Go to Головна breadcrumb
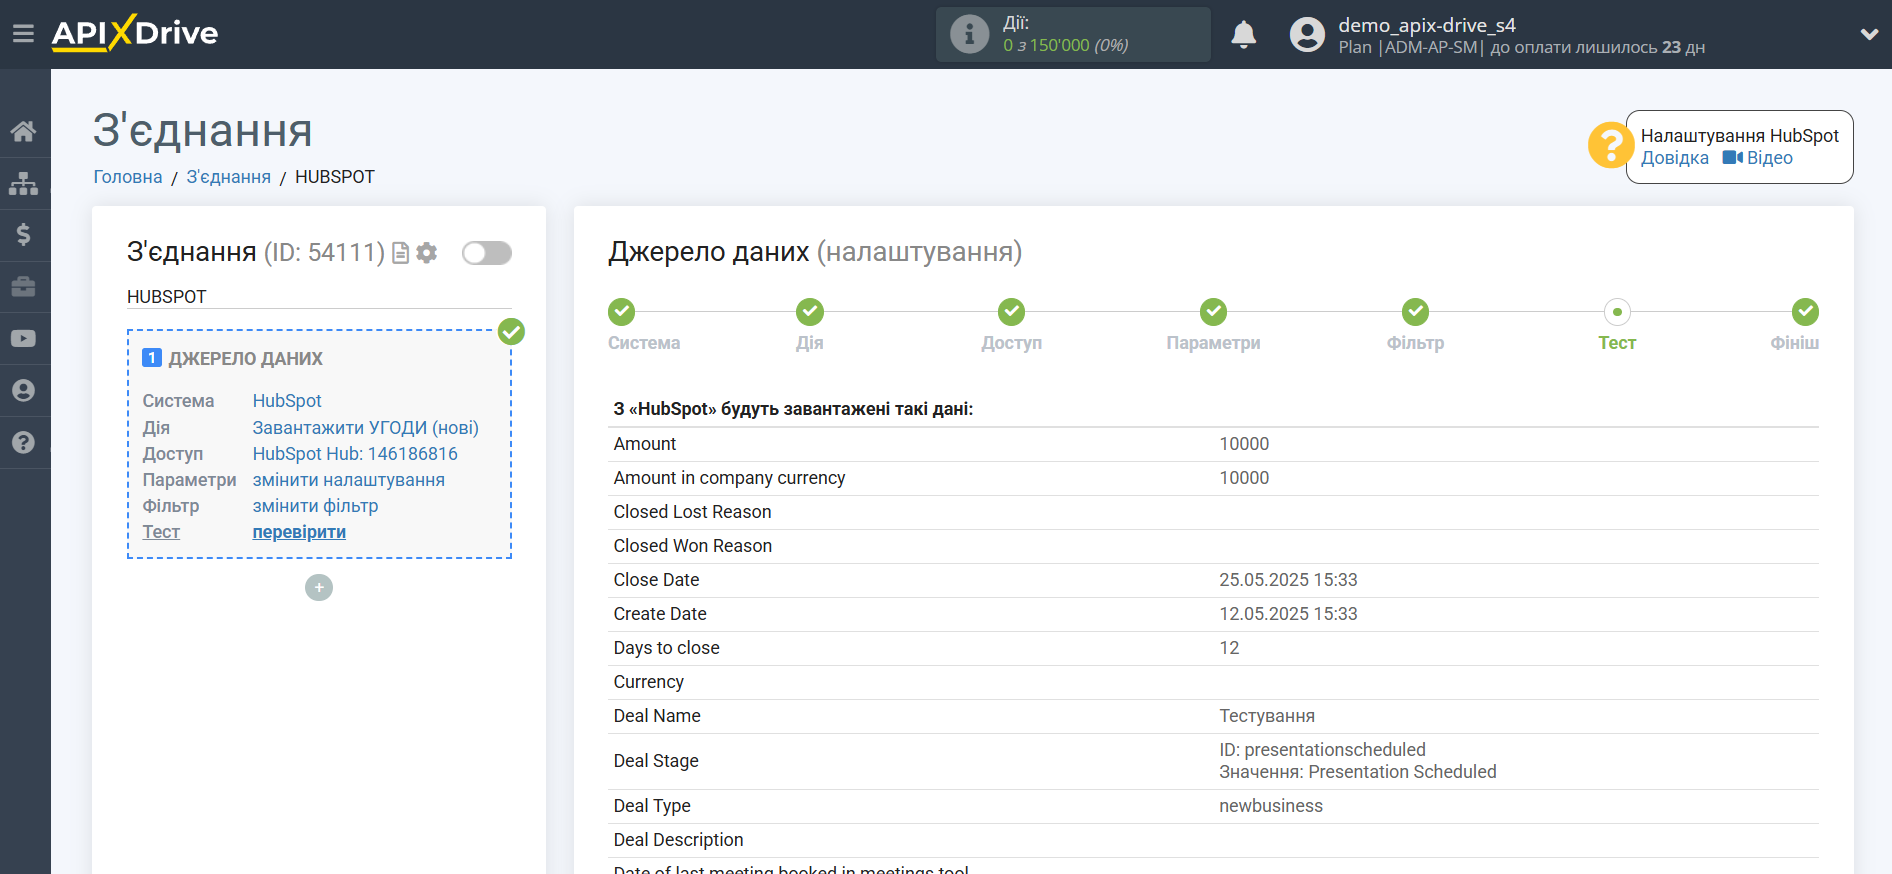Image resolution: width=1892 pixels, height=874 pixels. [x=128, y=177]
